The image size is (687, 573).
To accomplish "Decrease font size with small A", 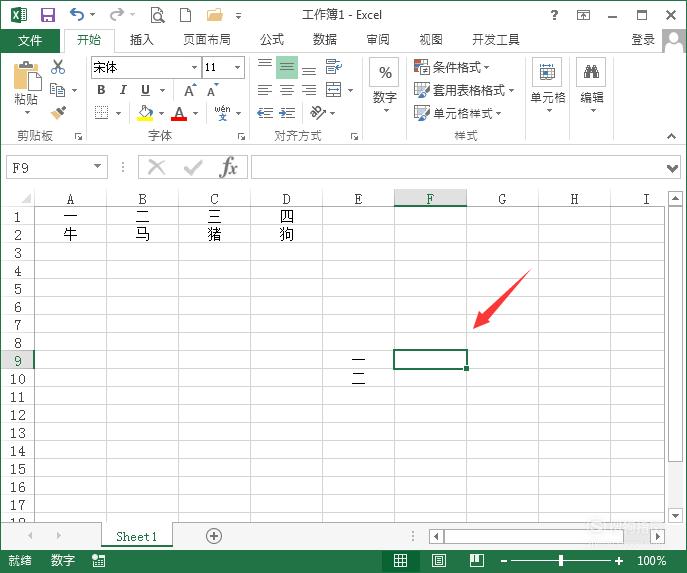I will [x=213, y=90].
